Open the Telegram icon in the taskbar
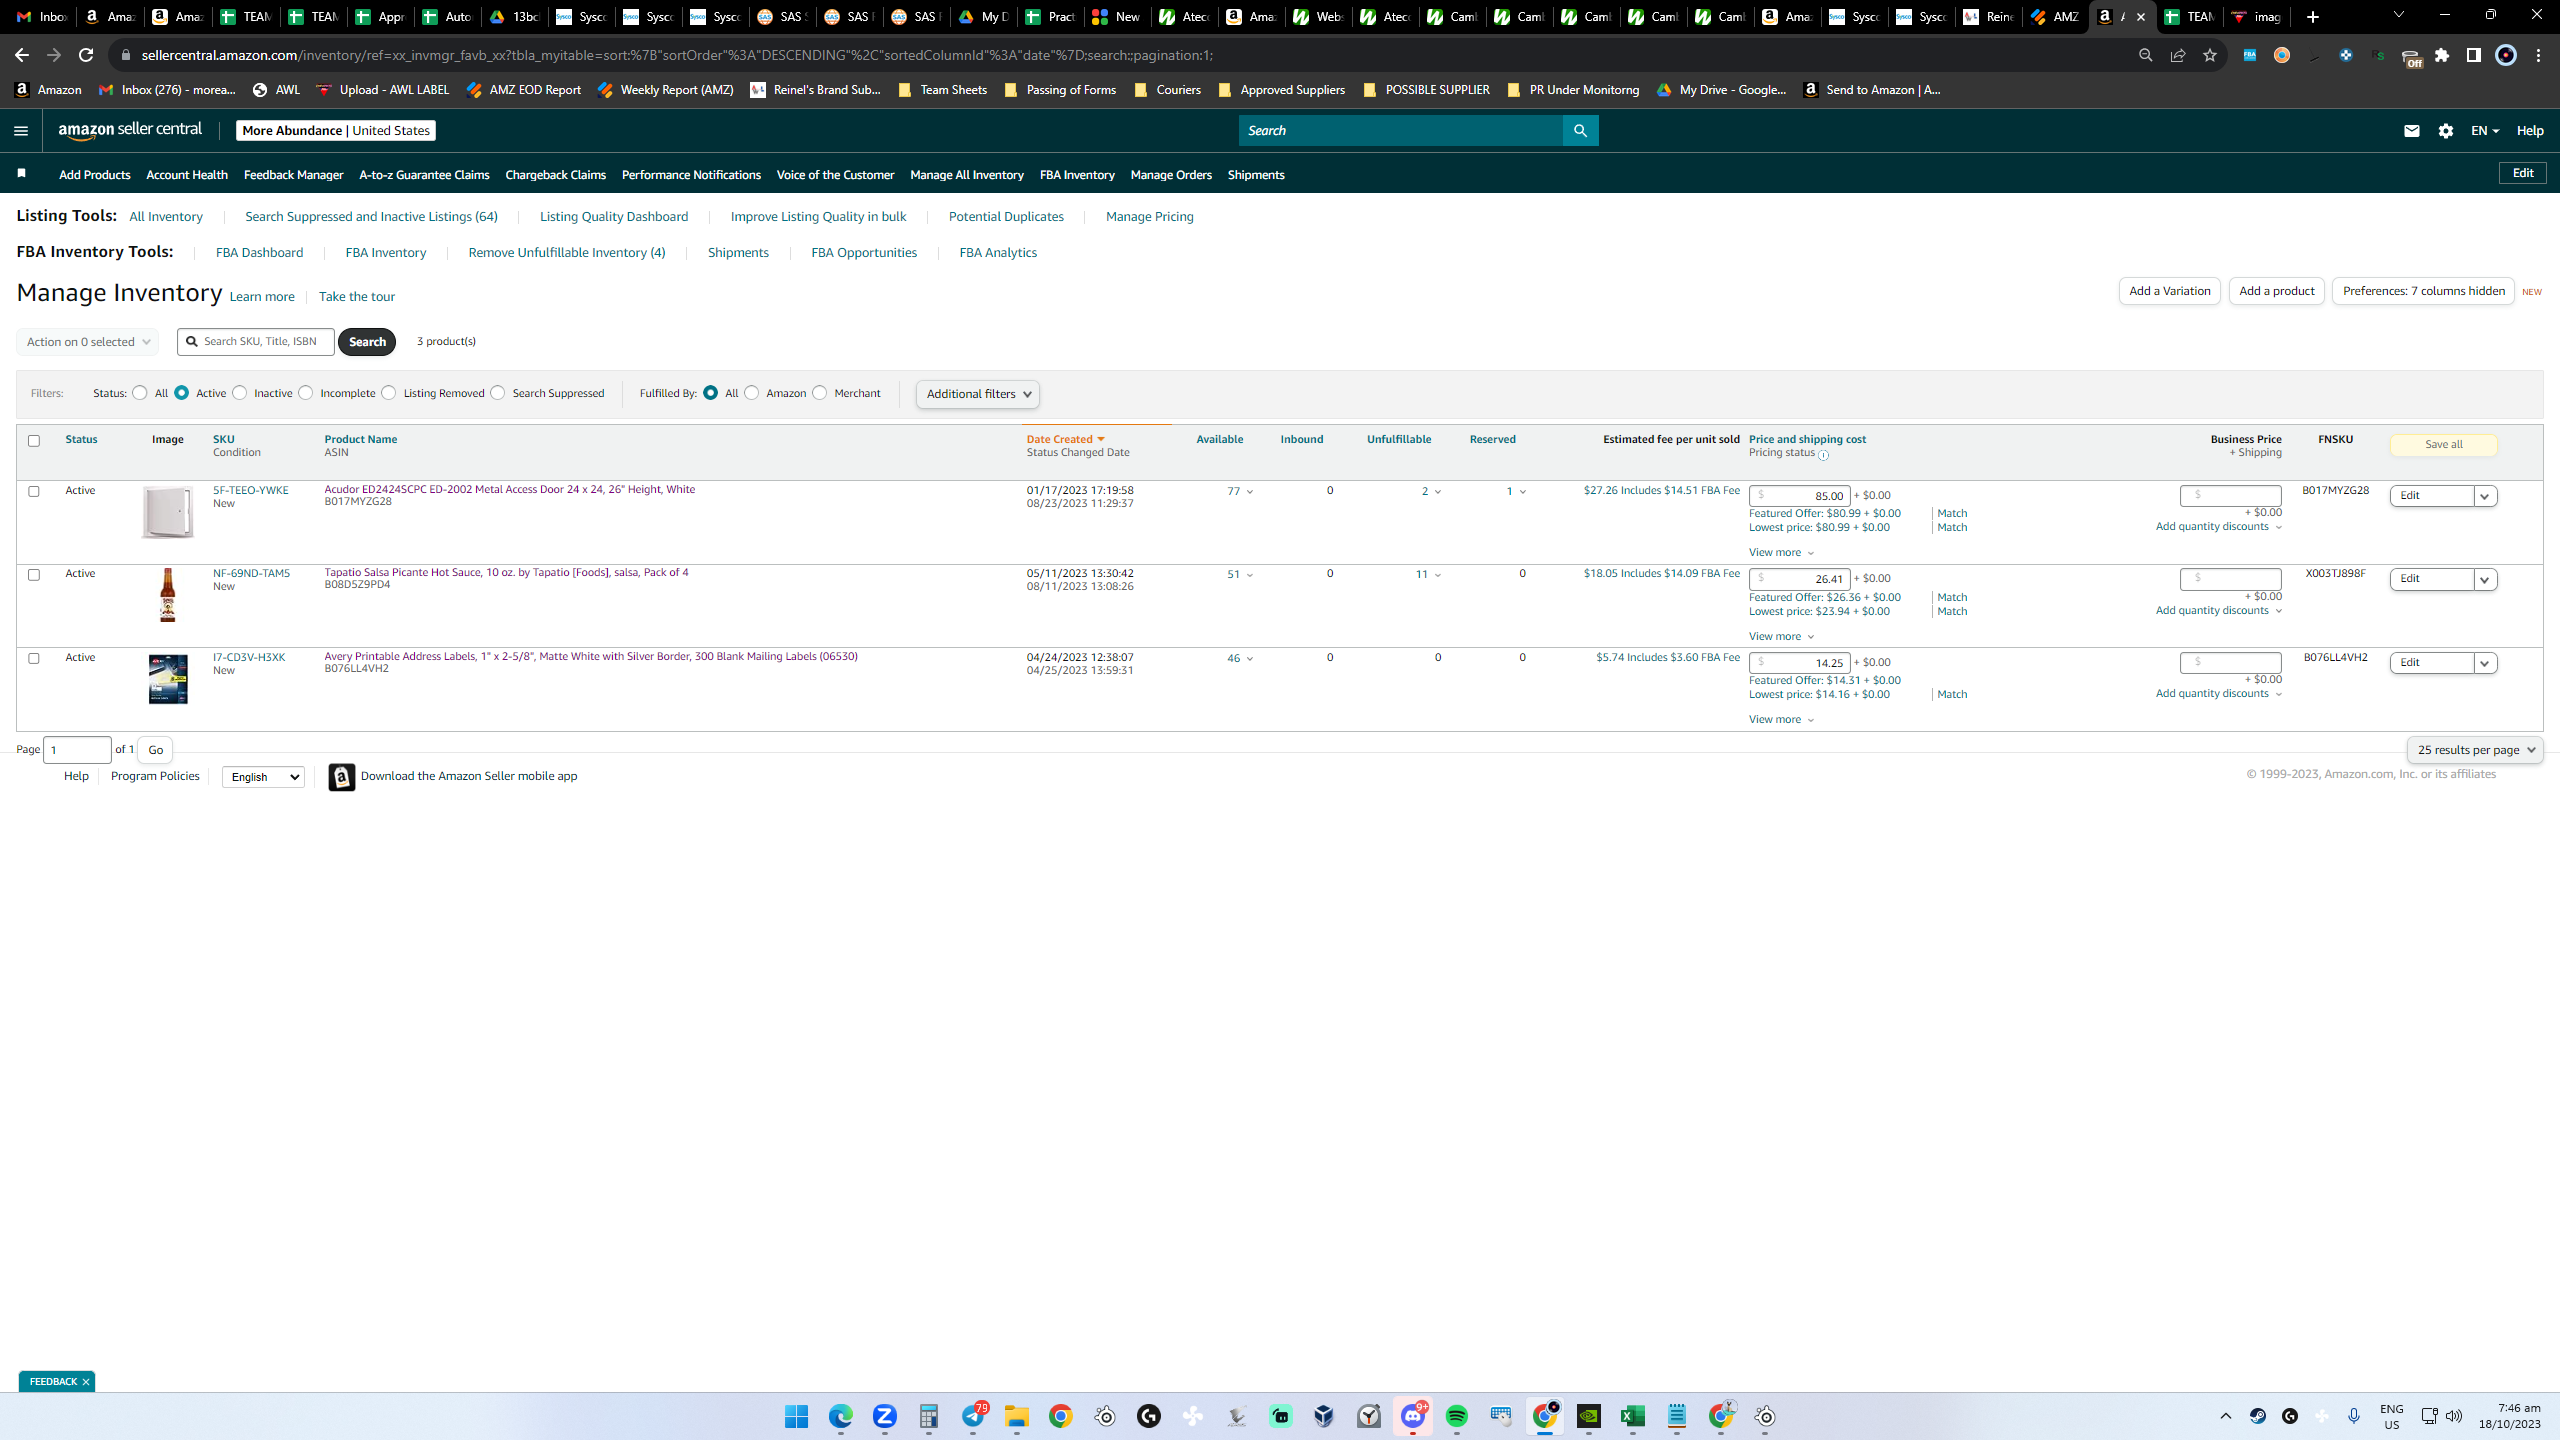The width and height of the screenshot is (2560, 1440). coord(974,1416)
